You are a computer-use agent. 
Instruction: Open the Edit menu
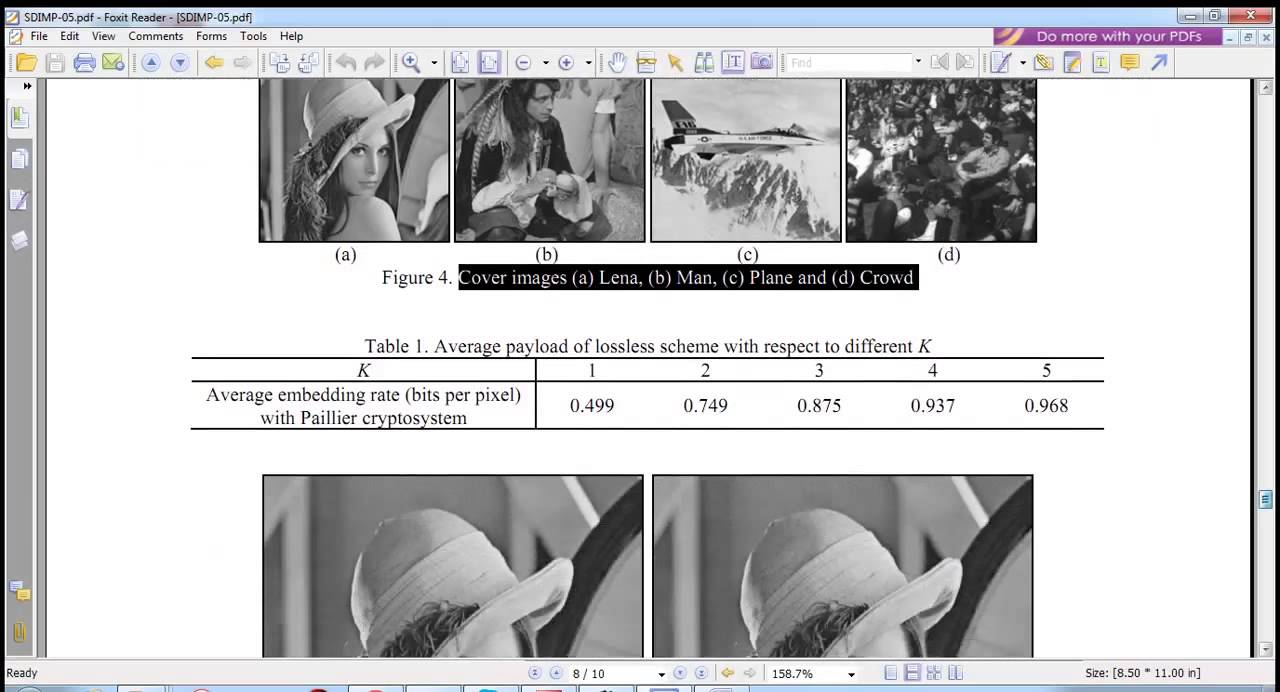(69, 36)
